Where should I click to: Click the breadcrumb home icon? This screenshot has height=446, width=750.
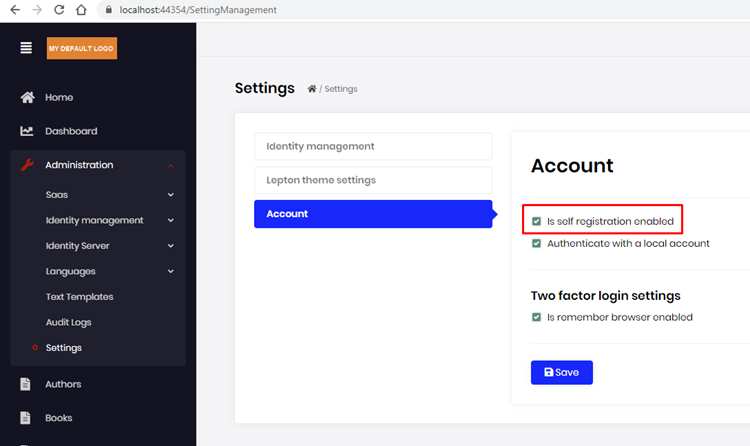[312, 89]
